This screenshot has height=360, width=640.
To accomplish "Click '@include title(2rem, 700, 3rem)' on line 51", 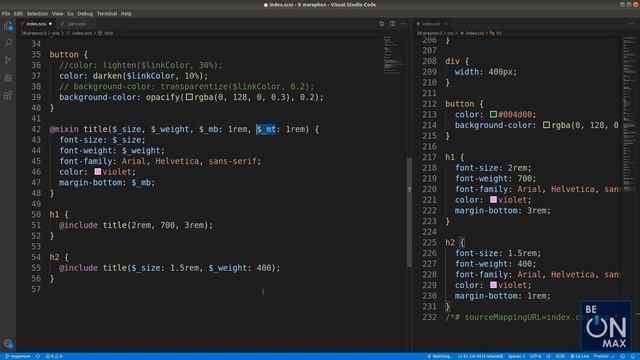I will (x=133, y=225).
